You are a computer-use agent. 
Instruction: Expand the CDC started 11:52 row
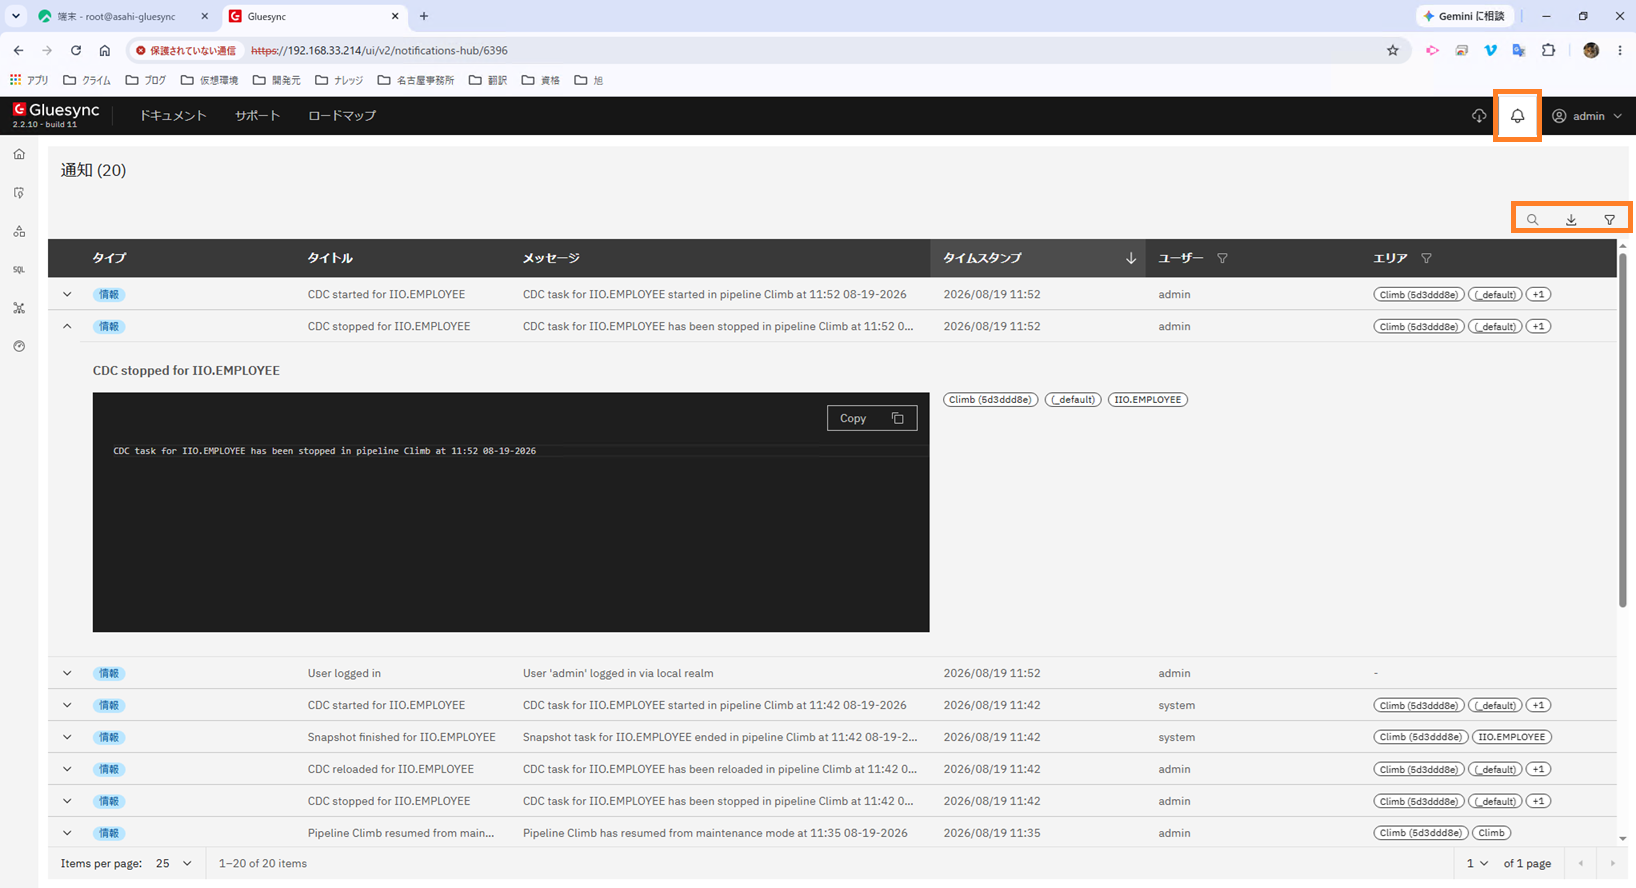pyautogui.click(x=67, y=294)
